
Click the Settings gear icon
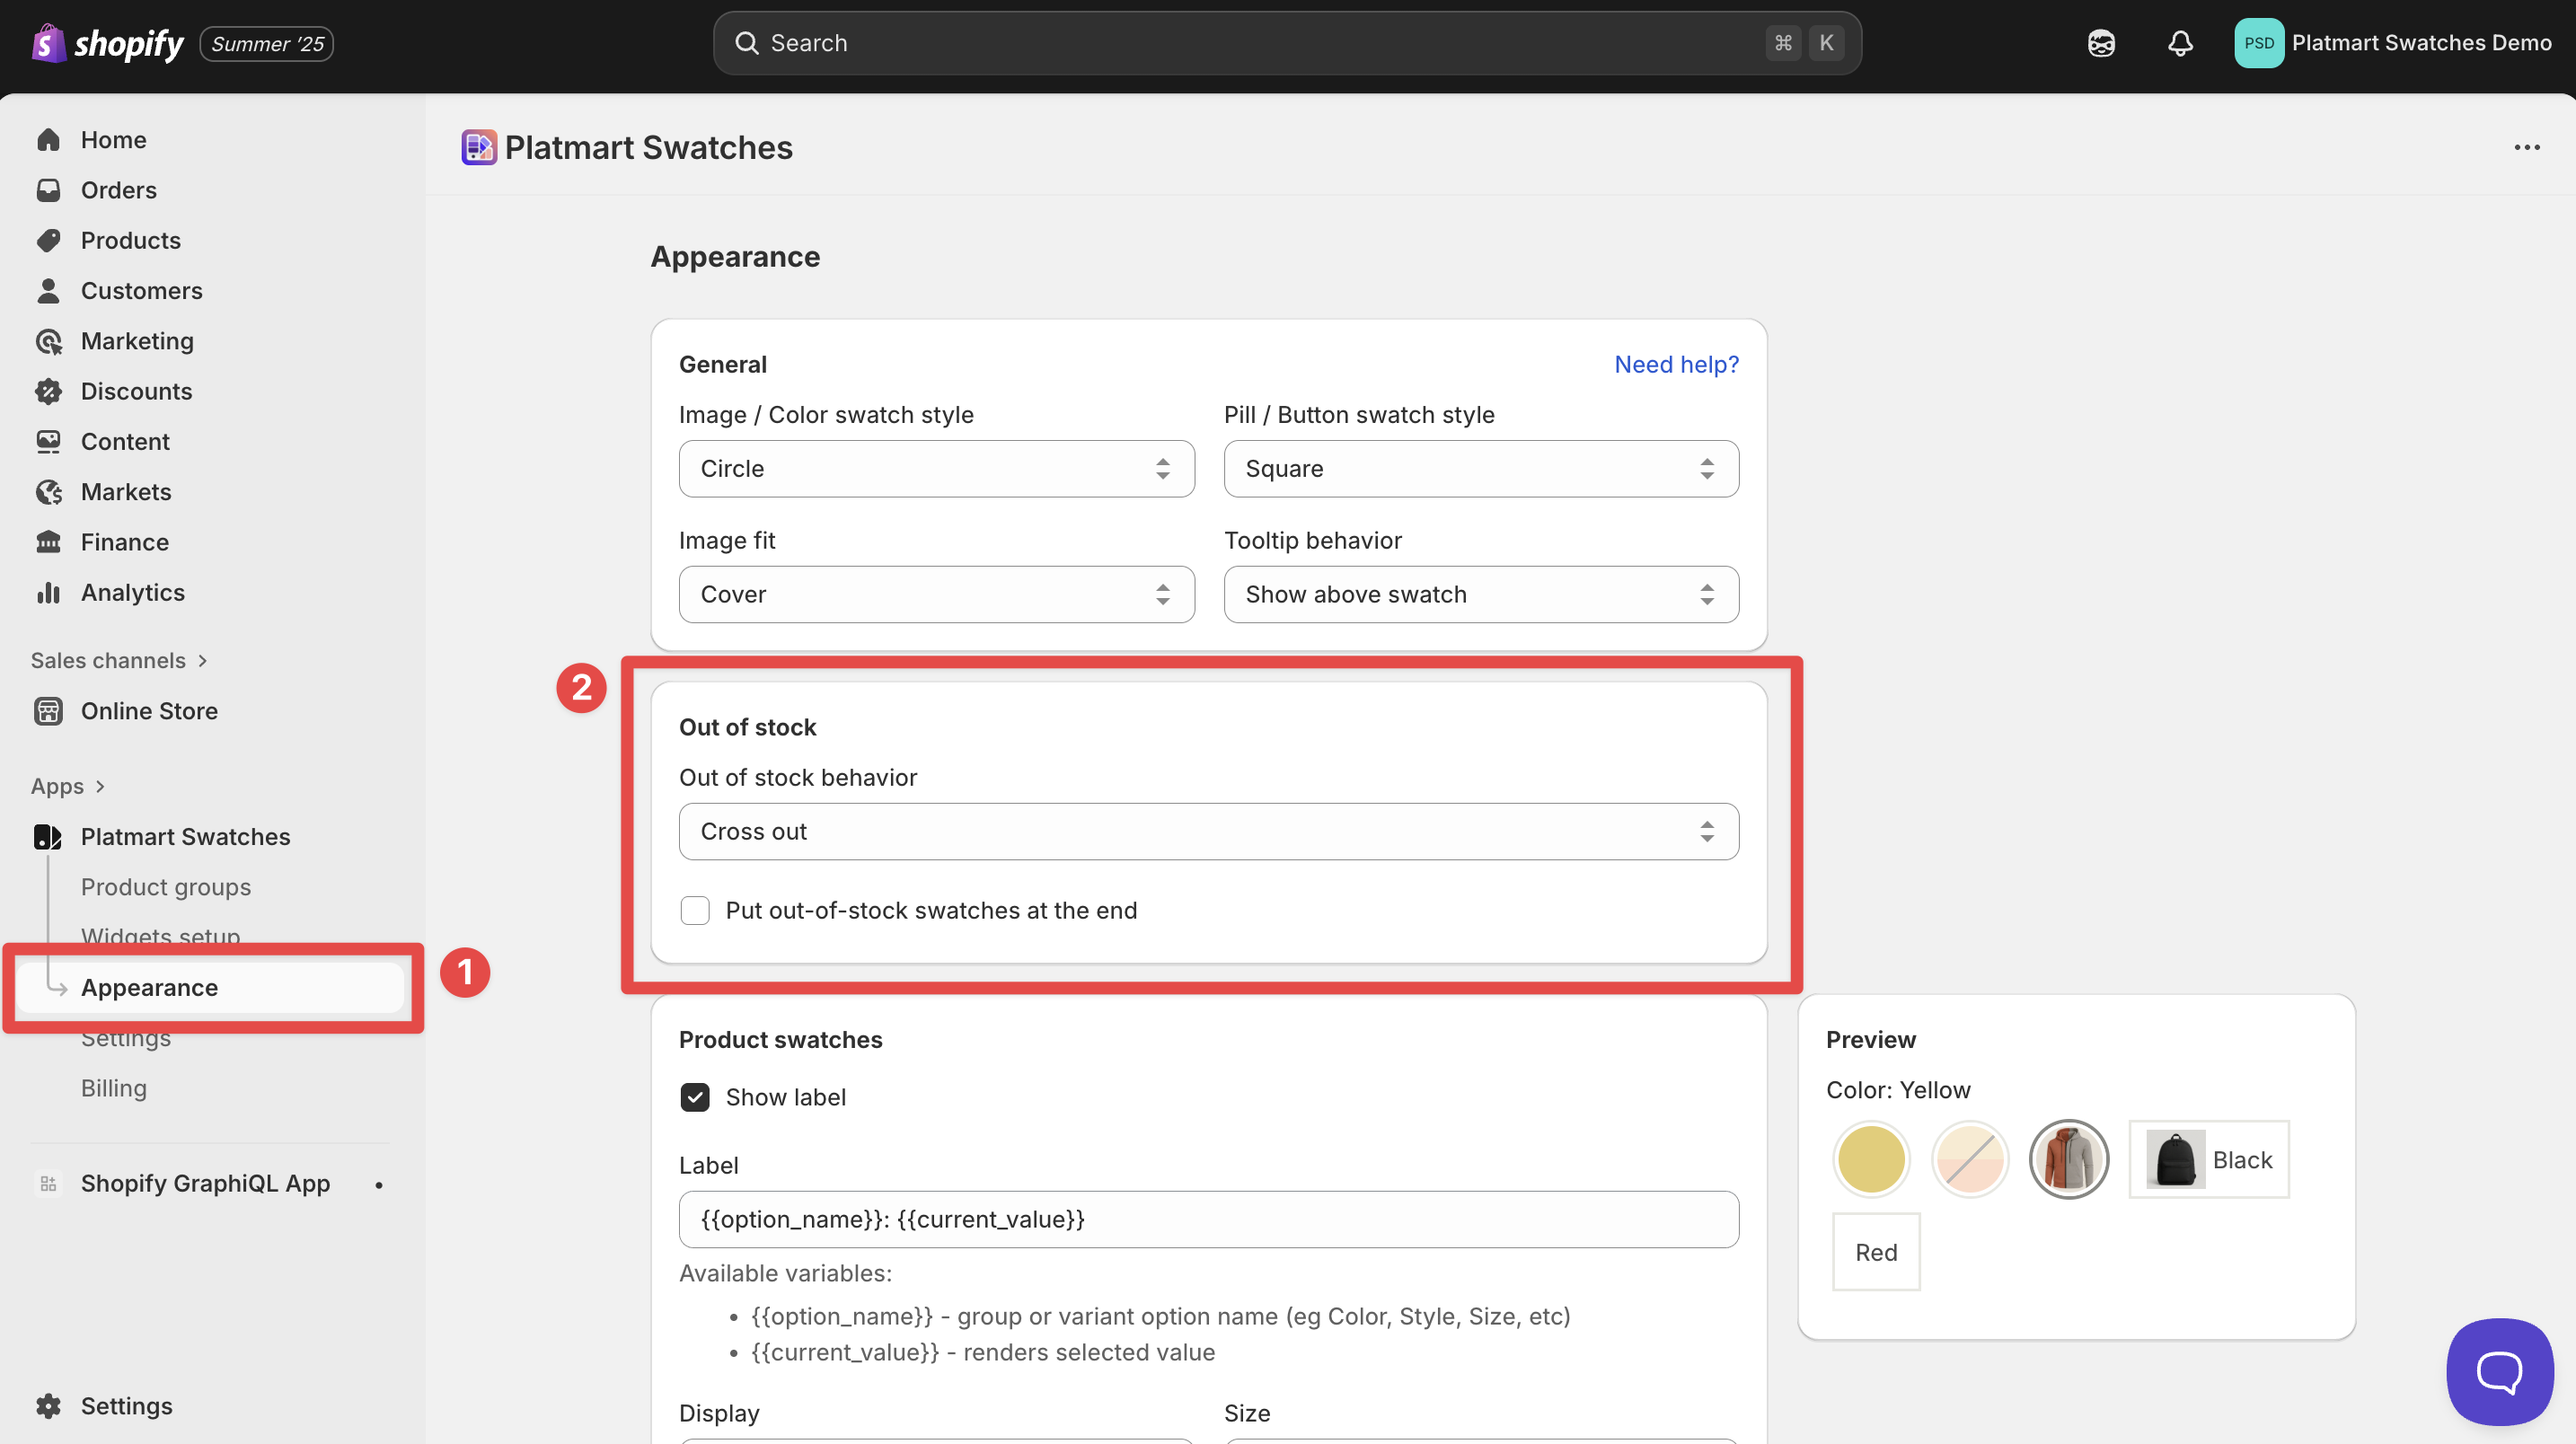pos(48,1406)
